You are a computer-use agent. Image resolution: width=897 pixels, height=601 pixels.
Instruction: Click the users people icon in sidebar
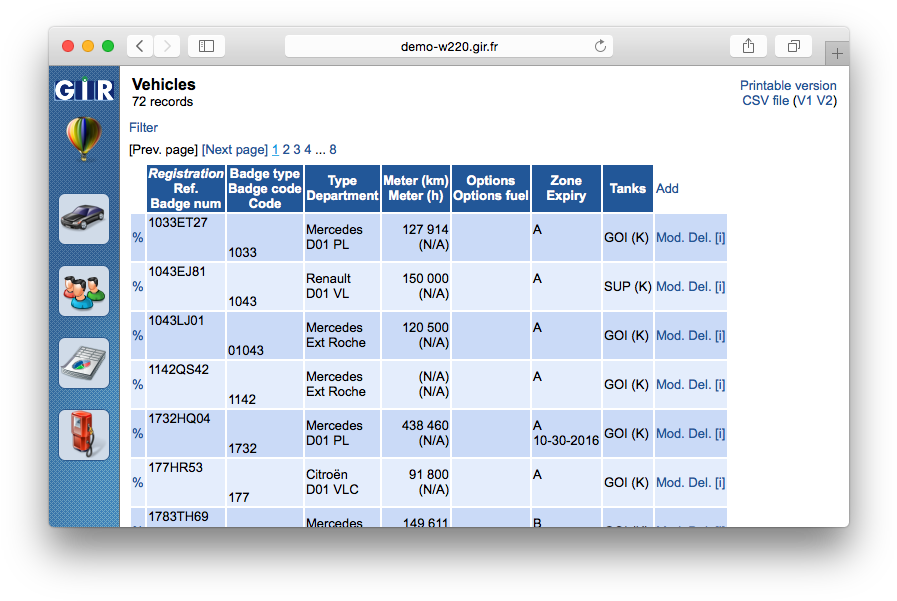point(84,291)
